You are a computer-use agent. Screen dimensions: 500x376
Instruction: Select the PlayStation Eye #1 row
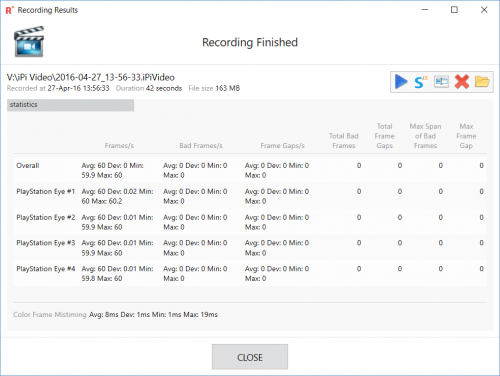[x=250, y=196]
